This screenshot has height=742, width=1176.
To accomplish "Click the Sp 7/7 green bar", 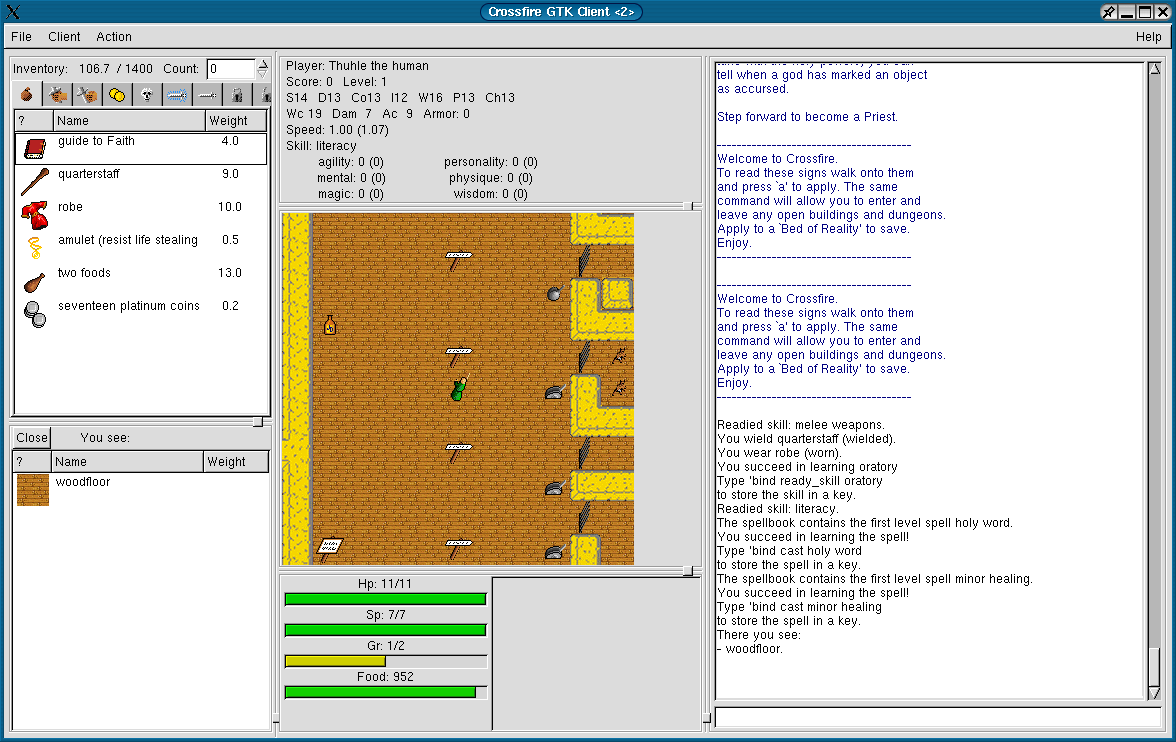I will coord(386,629).
